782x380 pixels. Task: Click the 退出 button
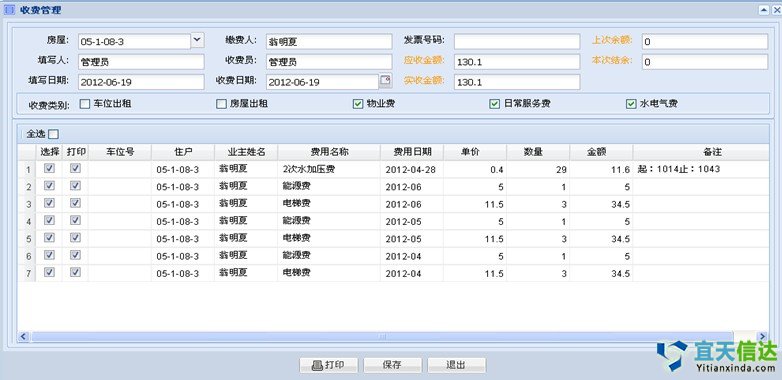click(x=456, y=365)
